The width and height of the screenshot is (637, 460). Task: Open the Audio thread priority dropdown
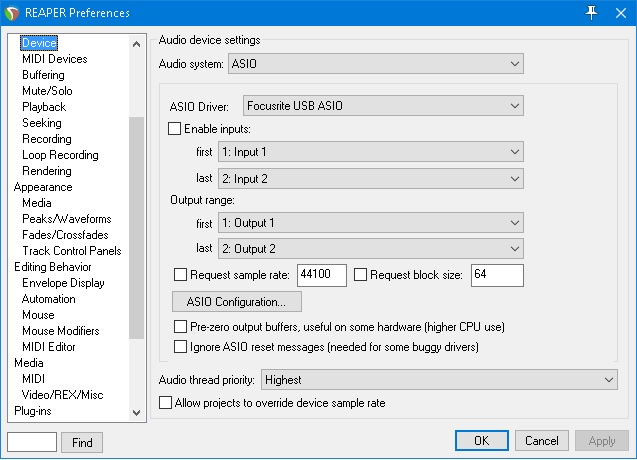pyautogui.click(x=439, y=380)
